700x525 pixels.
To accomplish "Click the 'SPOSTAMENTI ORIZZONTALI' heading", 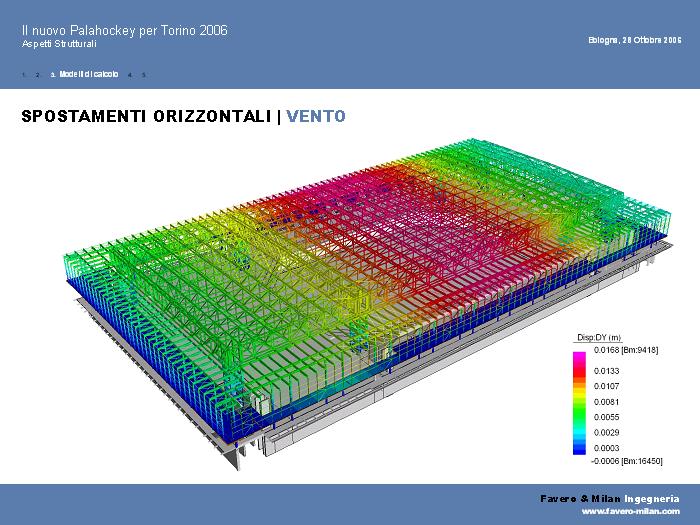I will coord(146,116).
